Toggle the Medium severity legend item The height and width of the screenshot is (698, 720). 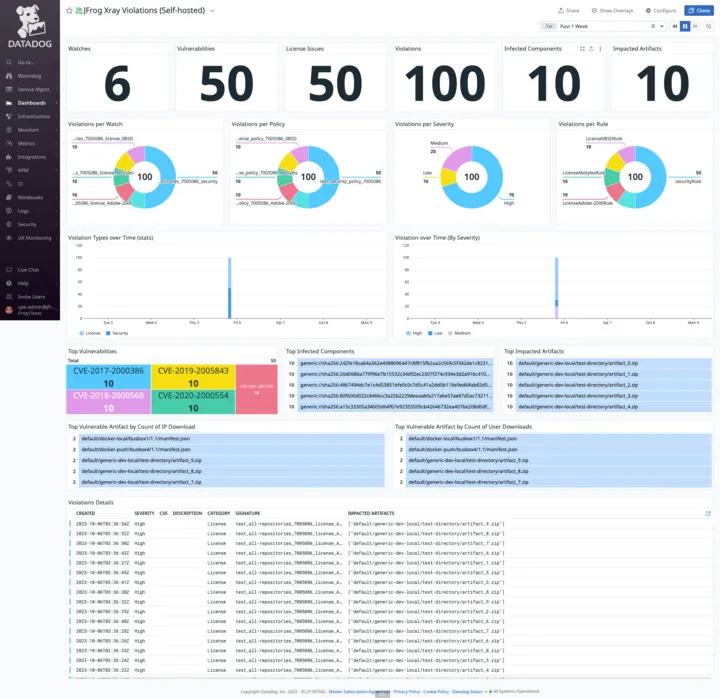pyautogui.click(x=460, y=333)
